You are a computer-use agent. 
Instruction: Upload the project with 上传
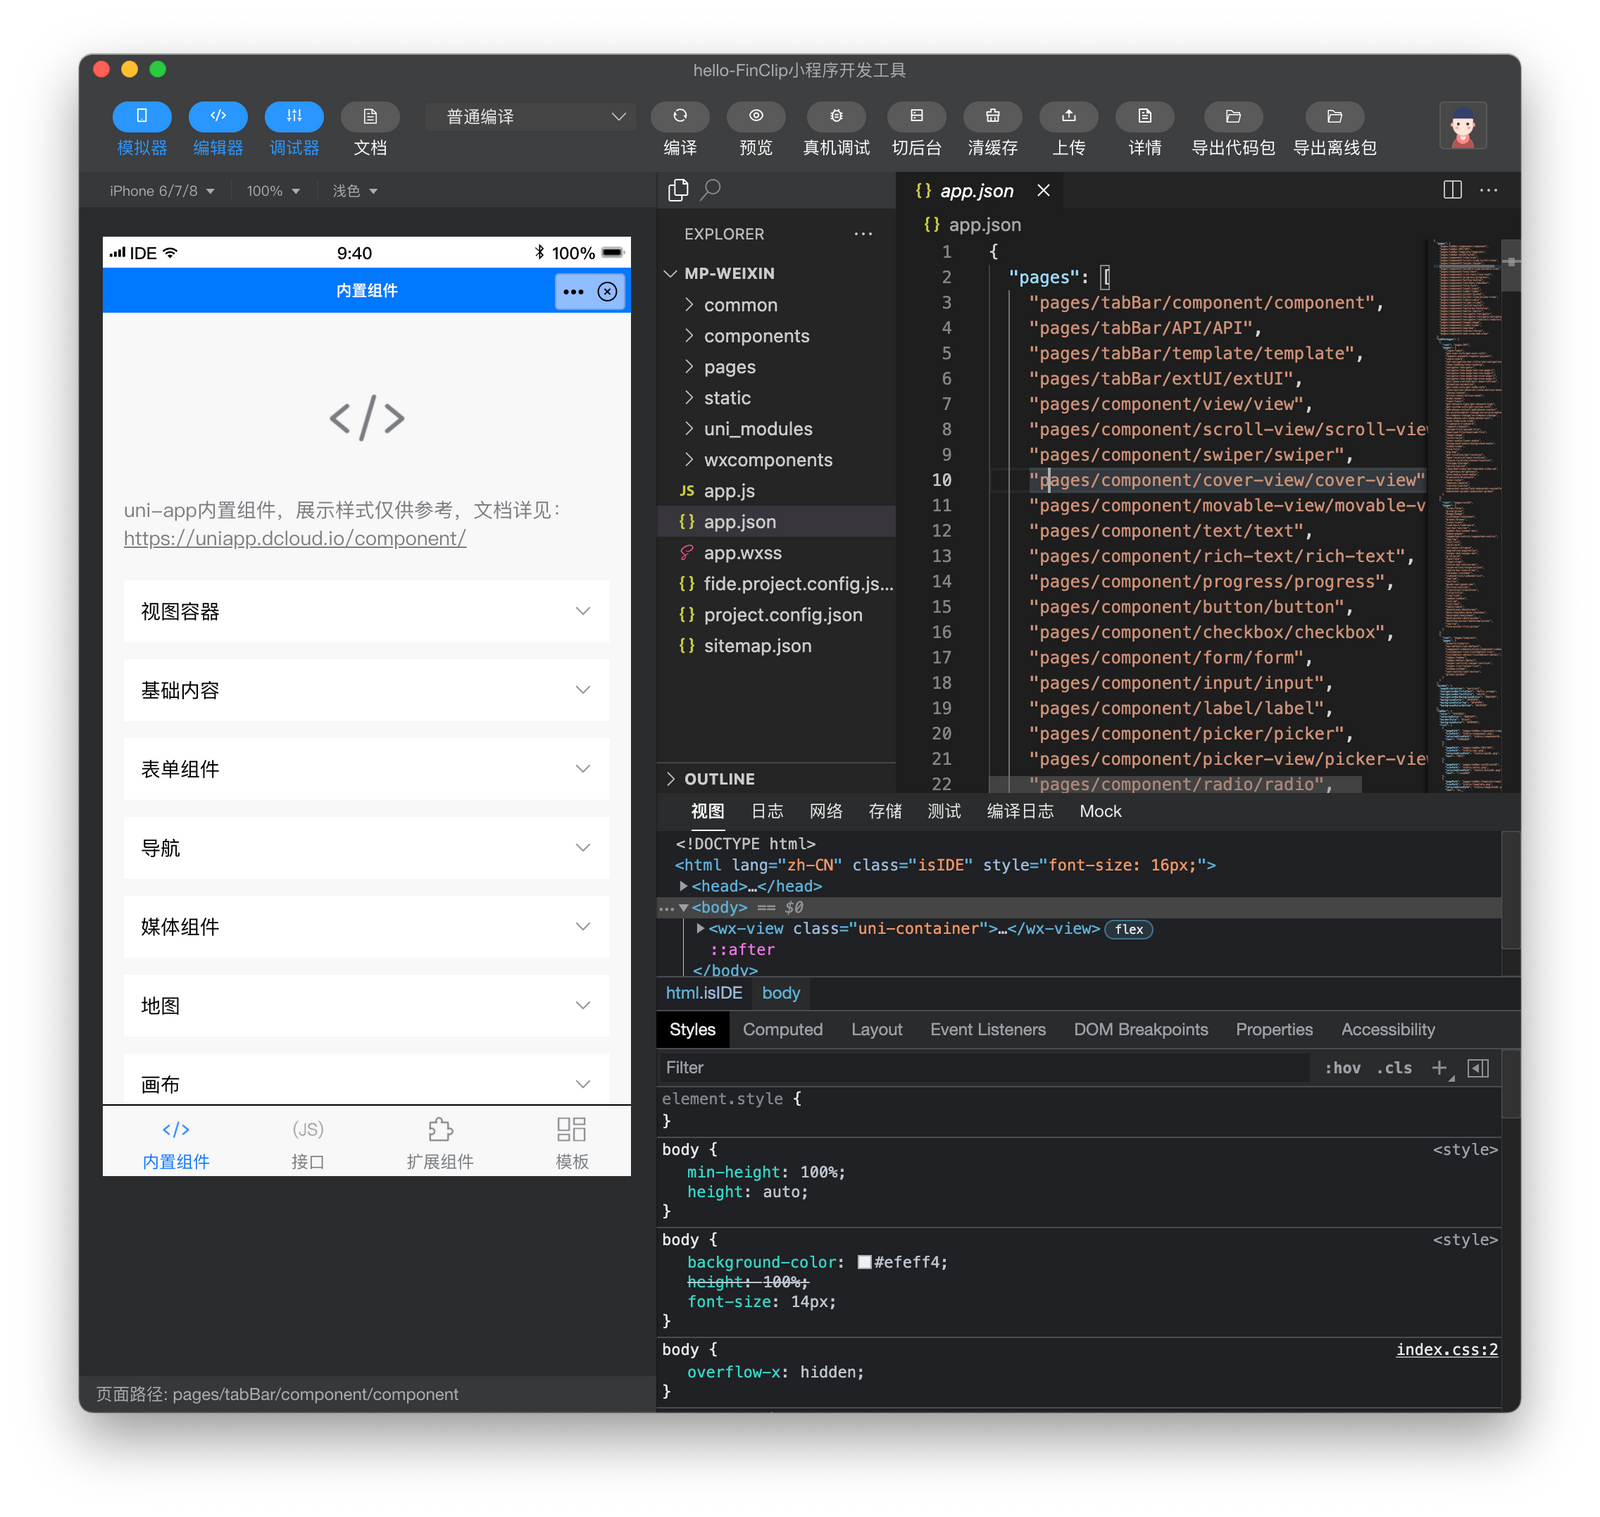click(x=1069, y=128)
